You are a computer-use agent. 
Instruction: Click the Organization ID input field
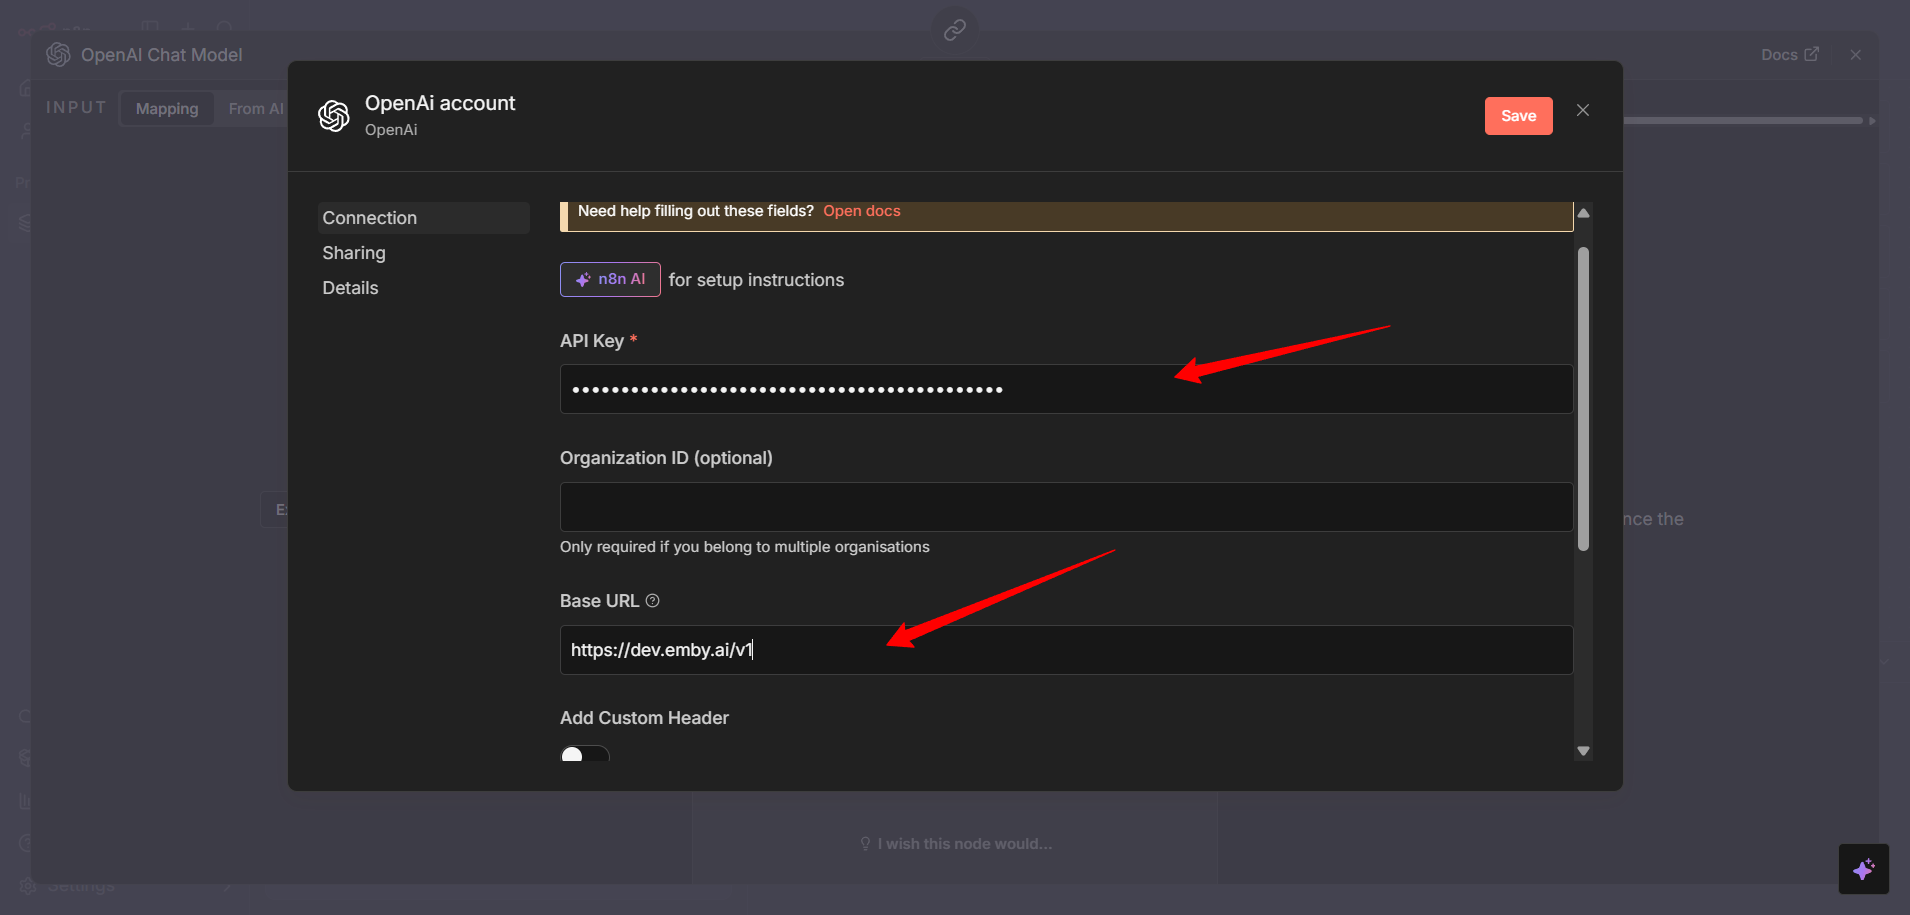(1066, 507)
